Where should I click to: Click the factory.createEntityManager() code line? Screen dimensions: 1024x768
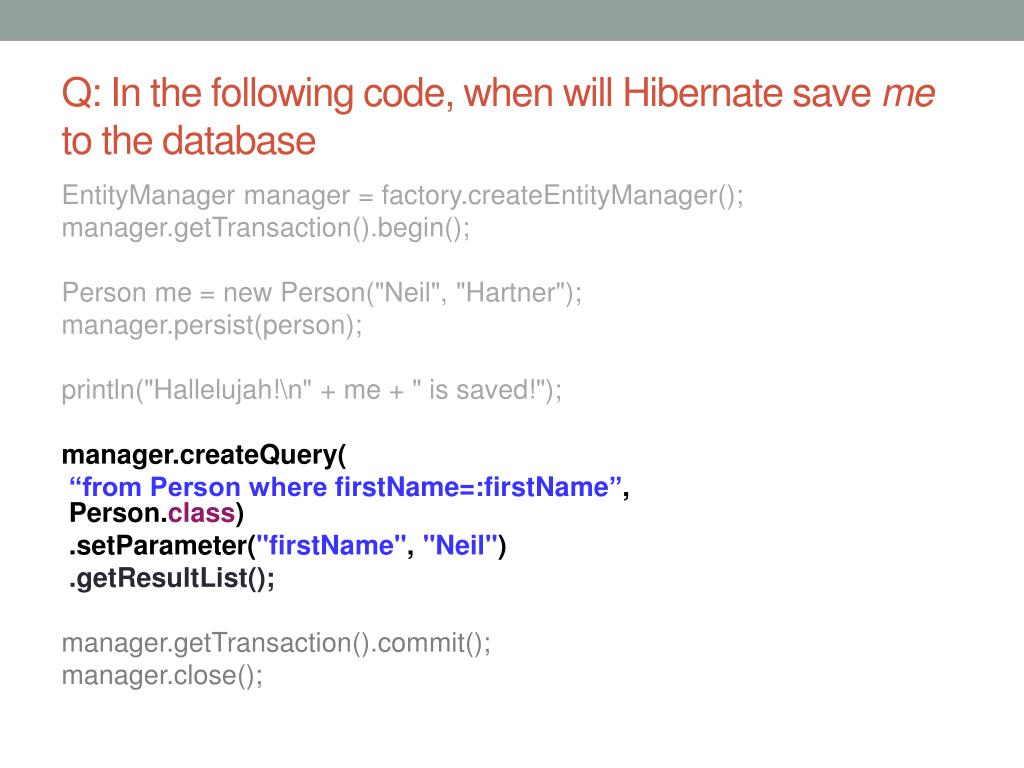(x=403, y=195)
